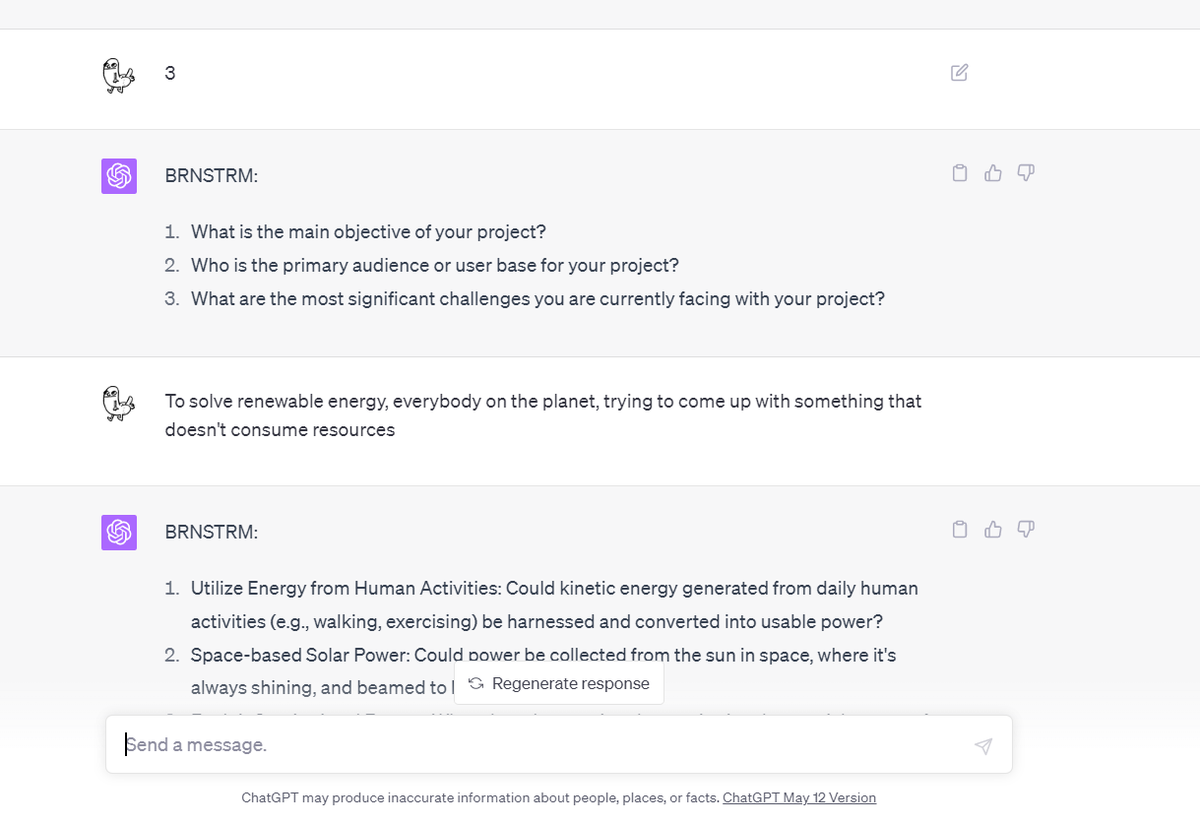Click the send message paper plane icon
1200x824 pixels.
point(983,746)
